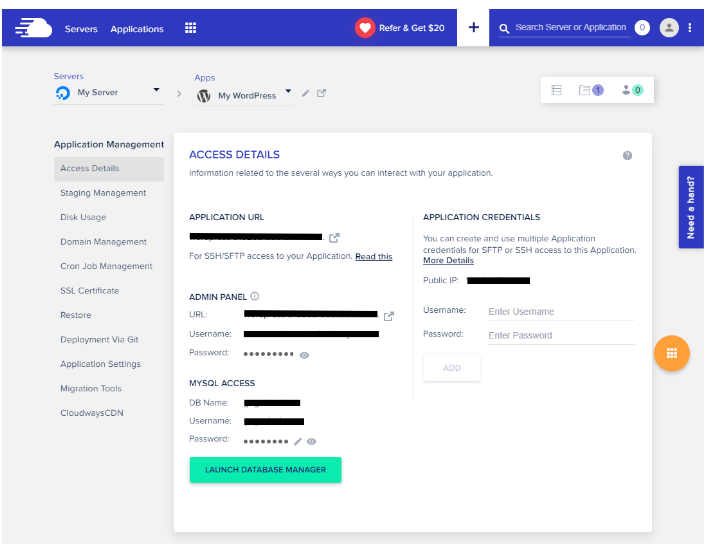Show the Admin Panel password
The height and width of the screenshot is (555, 715).
coord(304,355)
